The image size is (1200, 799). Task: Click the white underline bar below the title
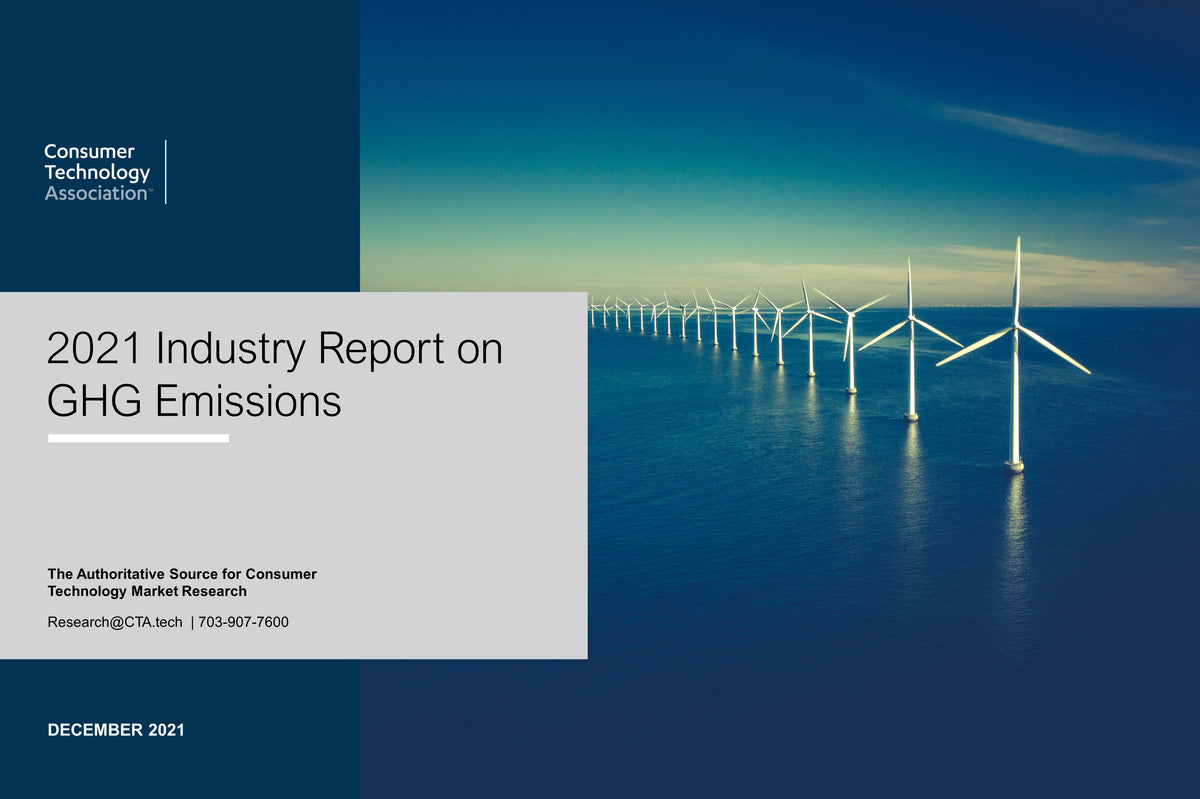tap(138, 437)
